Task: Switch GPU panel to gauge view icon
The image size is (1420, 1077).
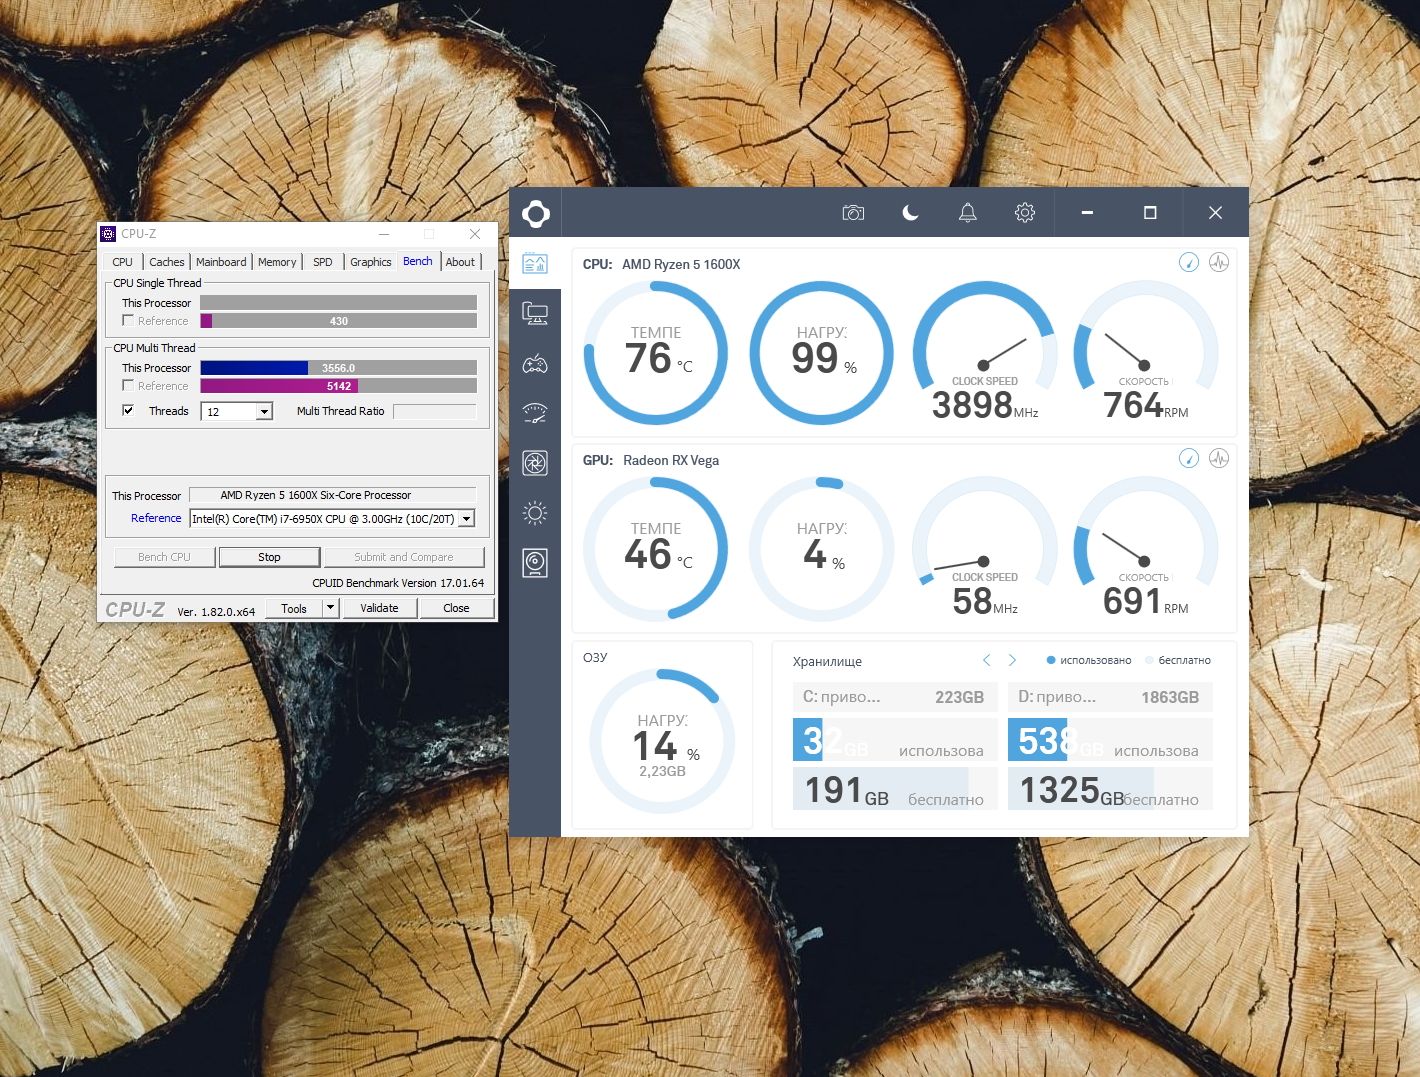Action: tap(1189, 458)
